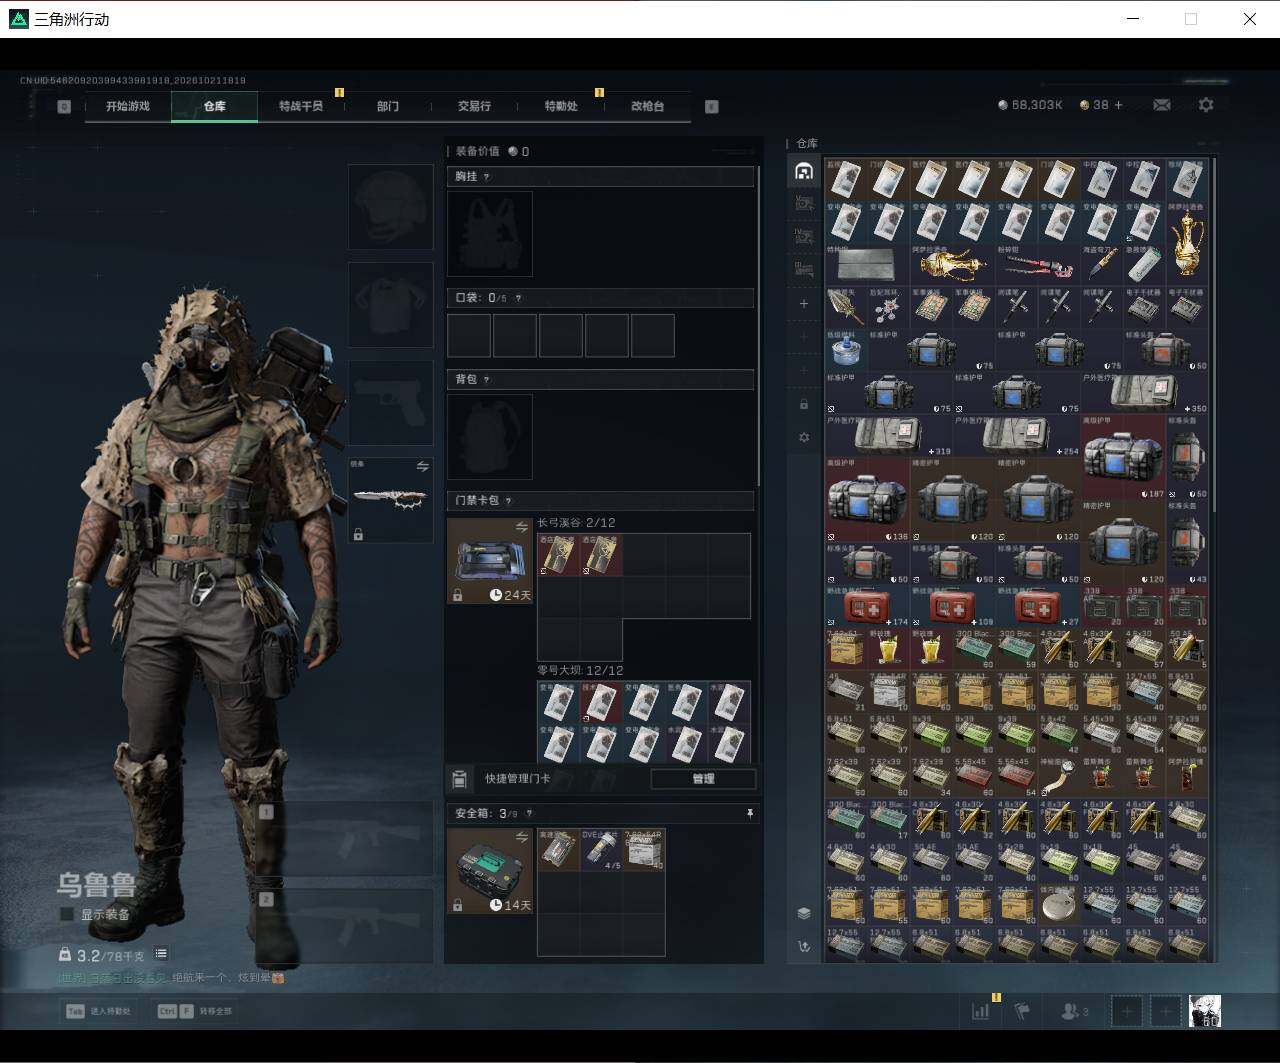The width and height of the screenshot is (1280, 1063).
Task: Click the warehouse vertical scrollbar
Action: (x=1215, y=336)
